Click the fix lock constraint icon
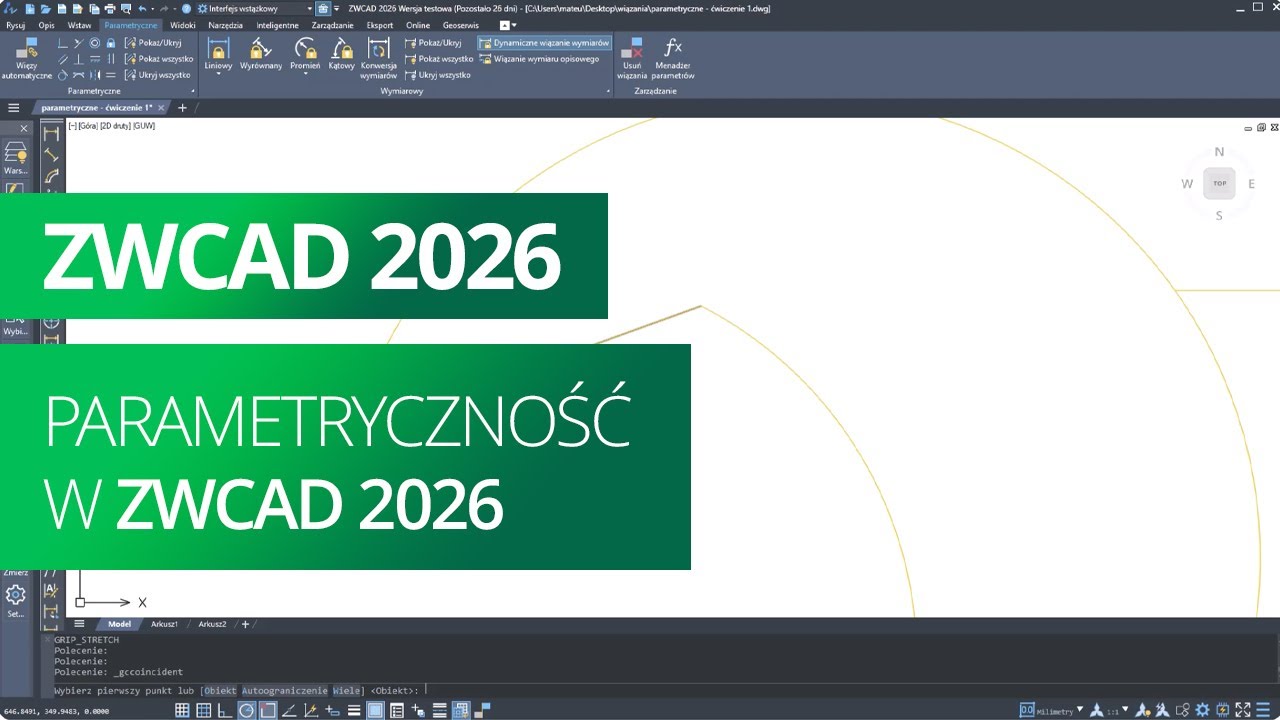This screenshot has height=720, width=1280. (111, 43)
